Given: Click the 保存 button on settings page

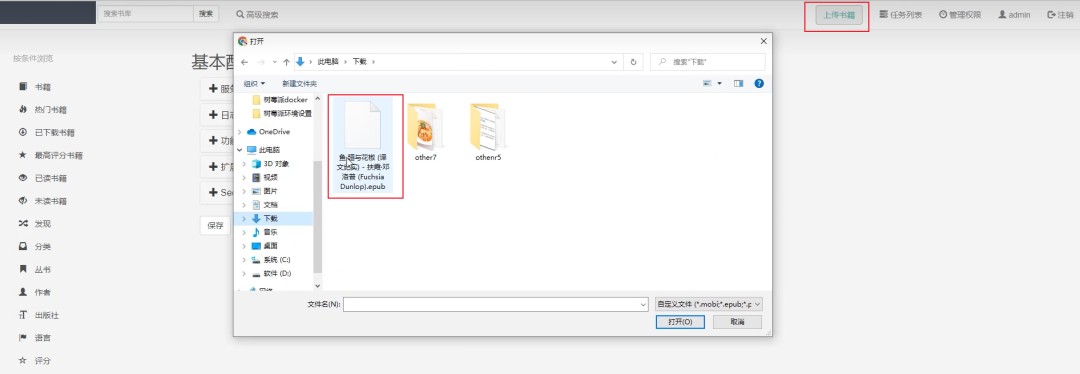Looking at the screenshot, I should (x=216, y=225).
